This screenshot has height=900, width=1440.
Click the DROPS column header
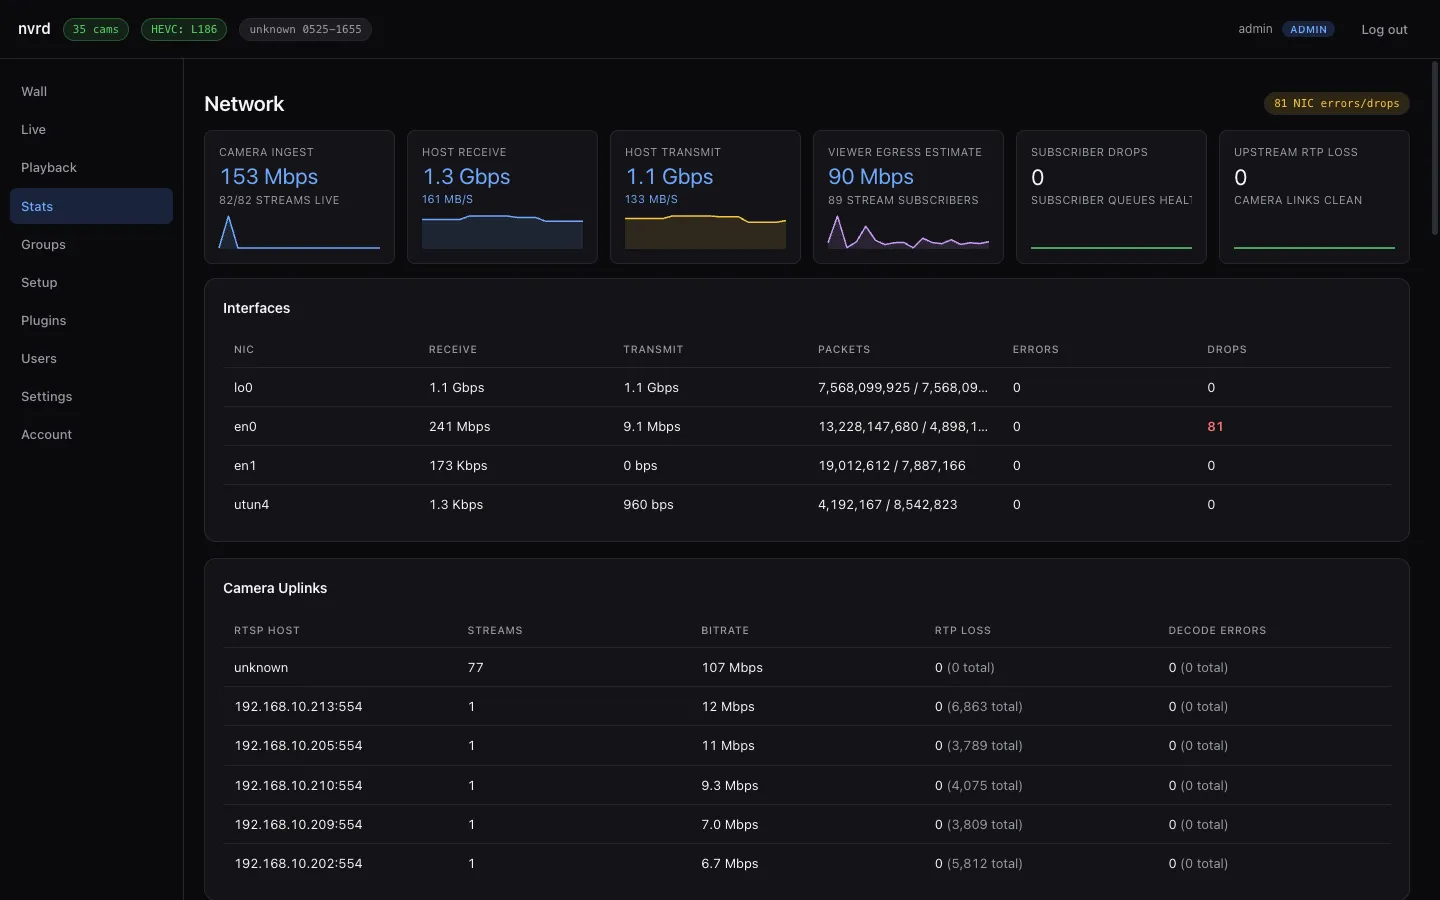point(1227,349)
